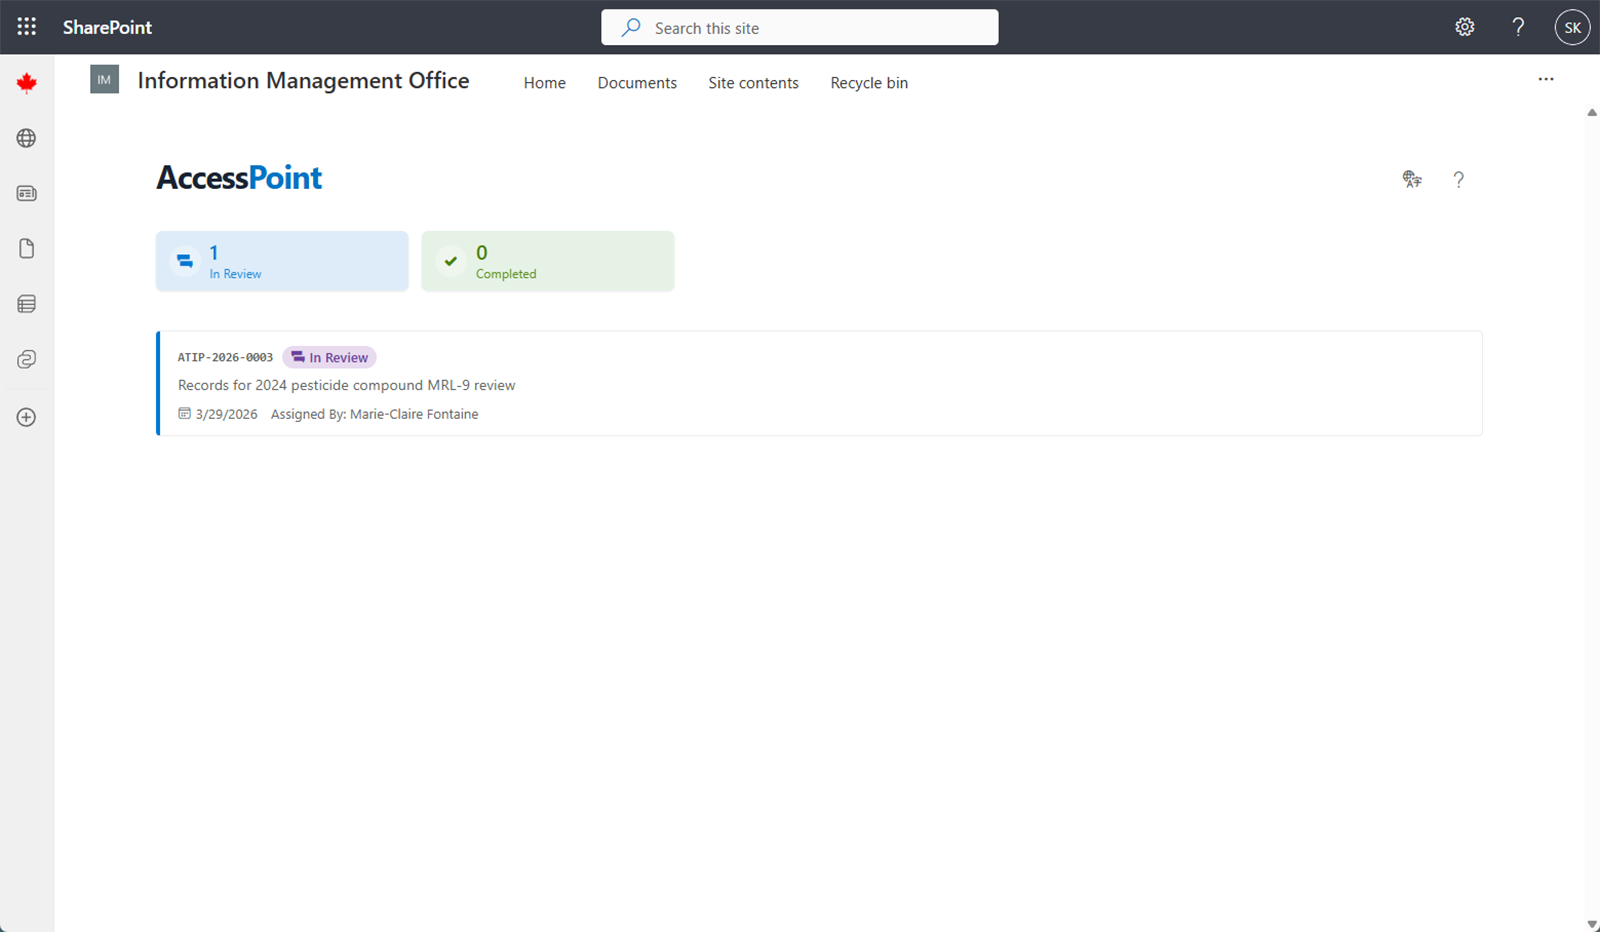Image resolution: width=1600 pixels, height=932 pixels.
Task: Select the database list icon in sidebar
Action: (26, 304)
